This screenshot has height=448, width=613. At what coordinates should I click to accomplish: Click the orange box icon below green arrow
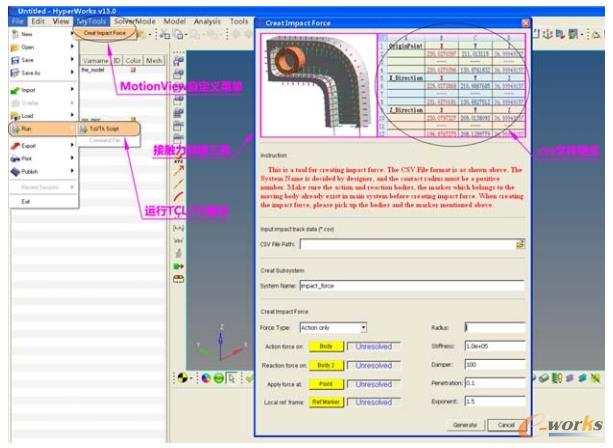[178, 279]
